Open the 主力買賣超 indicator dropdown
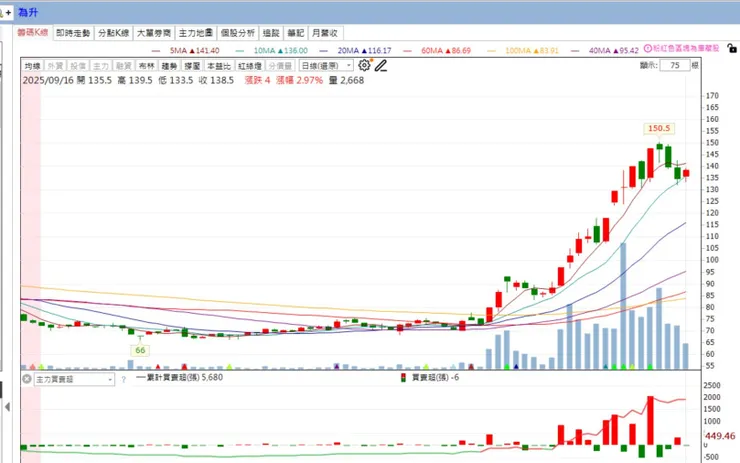The width and height of the screenshot is (740, 463). 74,379
